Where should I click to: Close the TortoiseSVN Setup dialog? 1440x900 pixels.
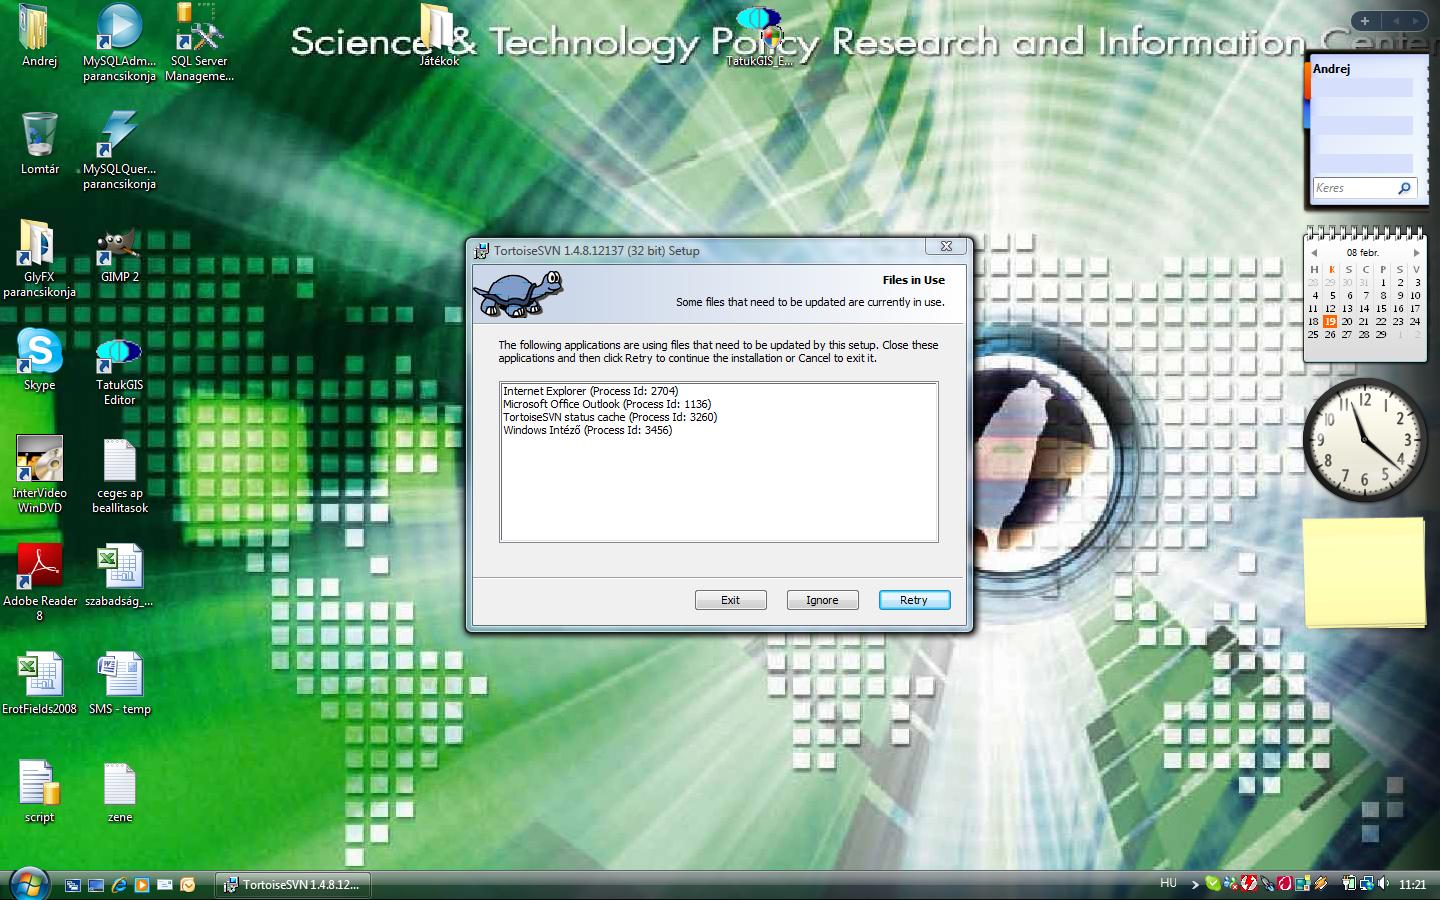coord(946,246)
